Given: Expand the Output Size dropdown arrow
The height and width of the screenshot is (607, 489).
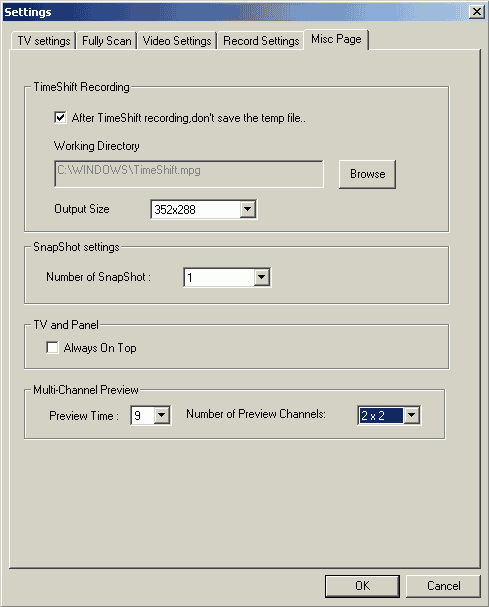Looking at the screenshot, I should pos(247,209).
